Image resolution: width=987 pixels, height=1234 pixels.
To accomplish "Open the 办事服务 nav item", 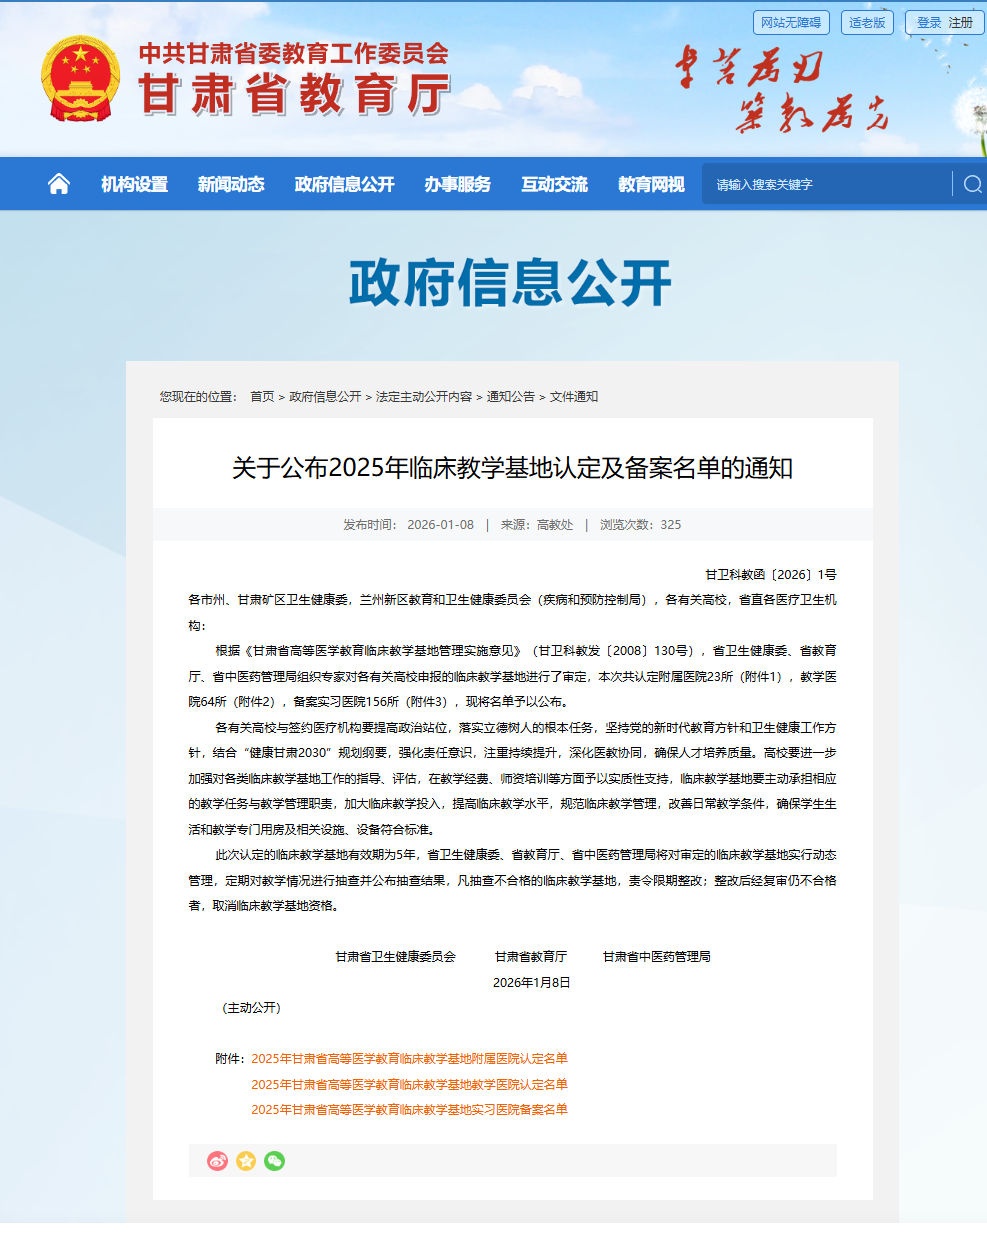I will click(458, 184).
